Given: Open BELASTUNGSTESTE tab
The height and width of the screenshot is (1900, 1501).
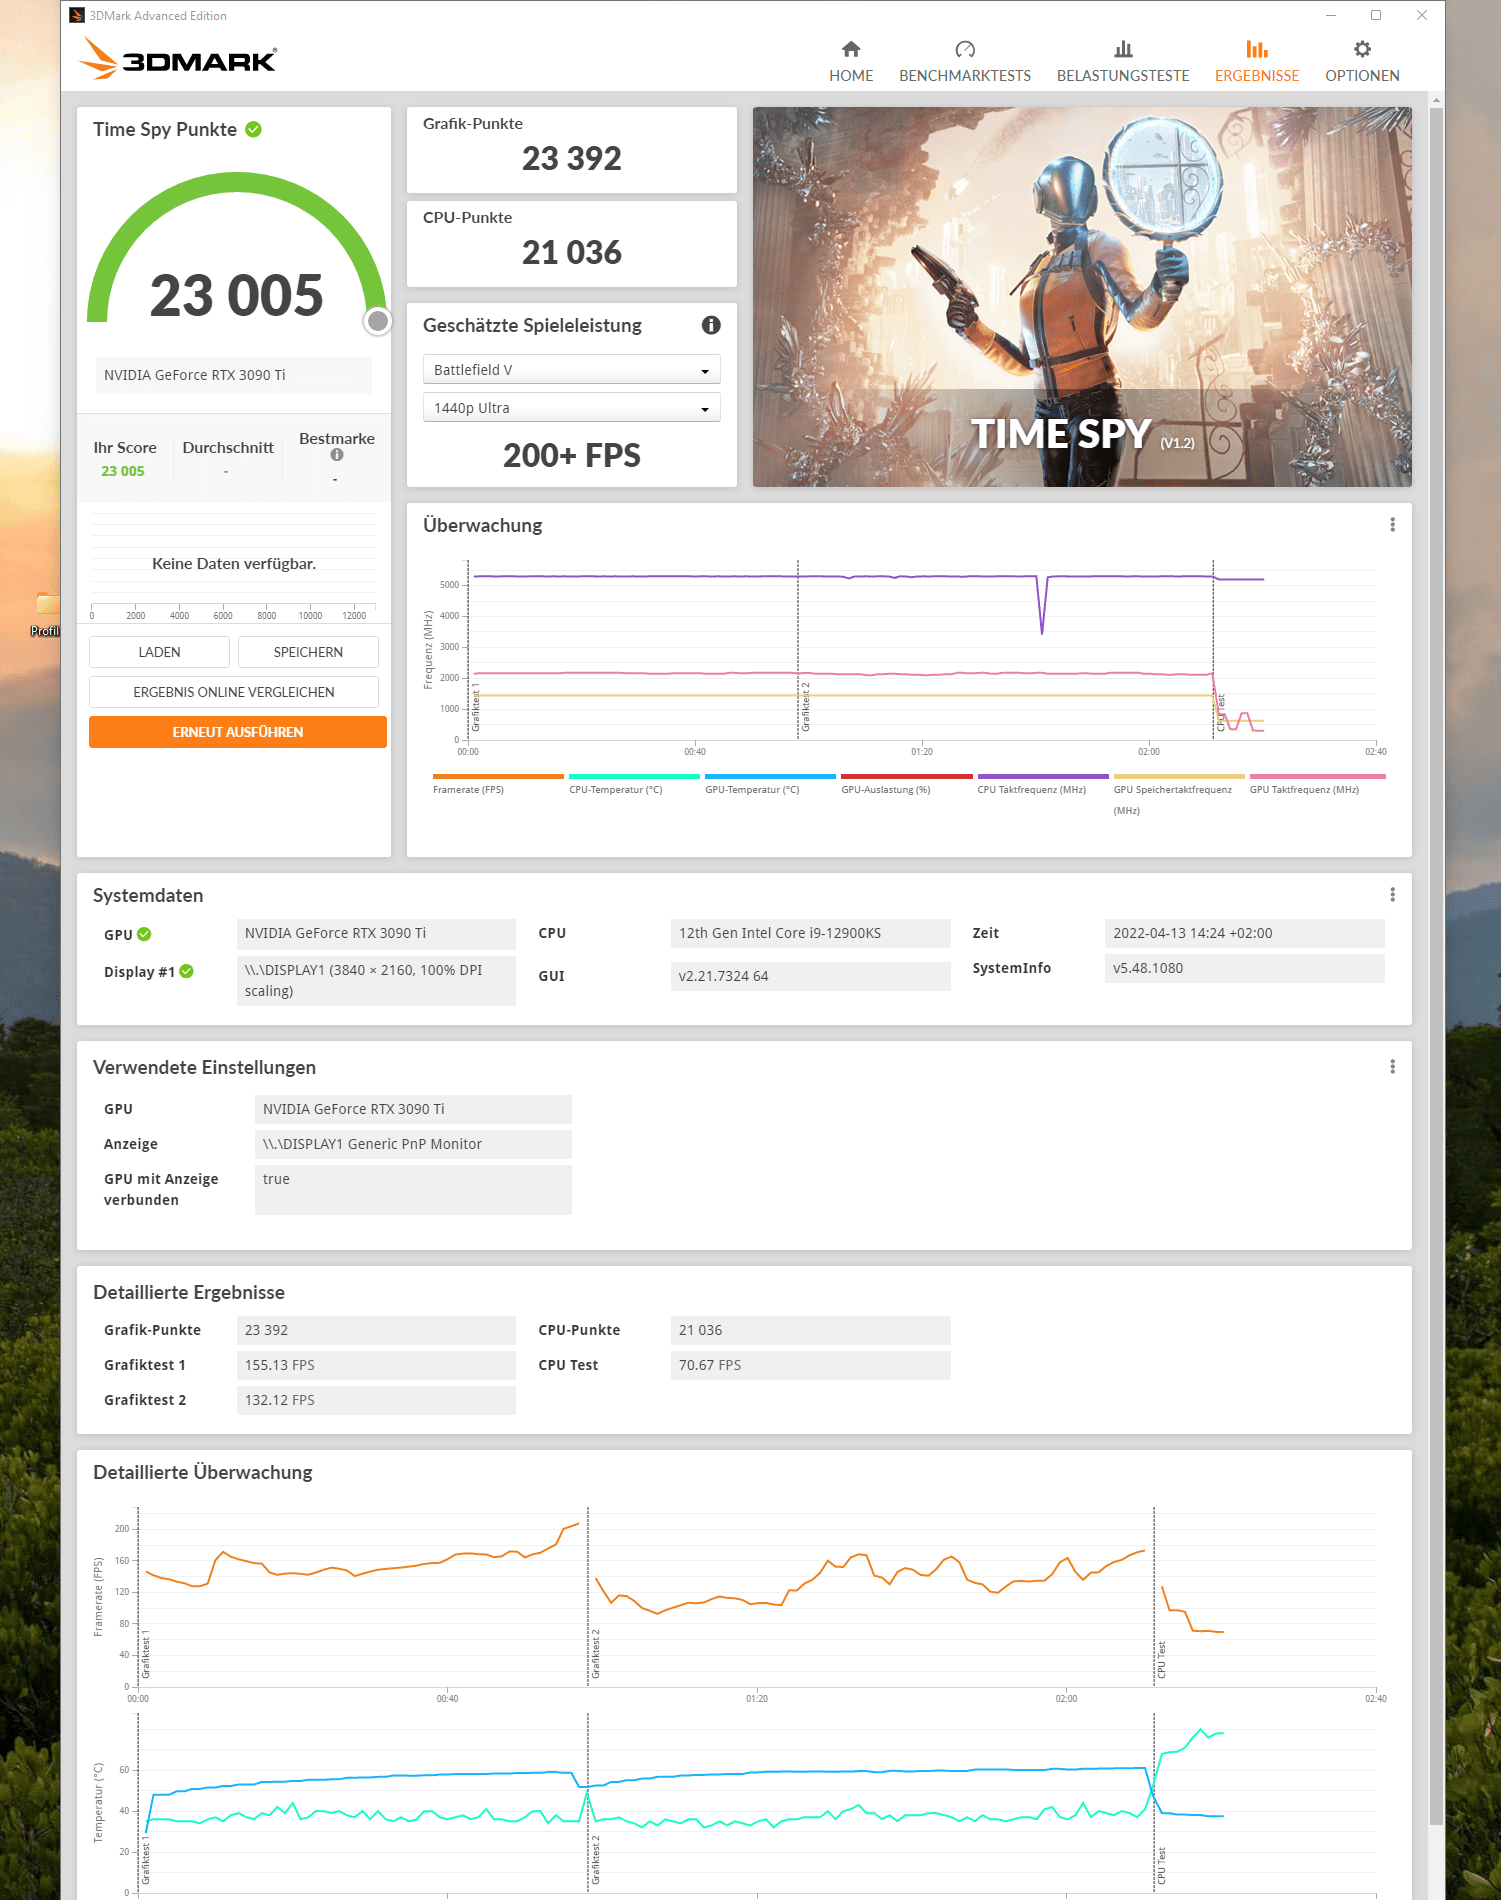Looking at the screenshot, I should (1123, 62).
